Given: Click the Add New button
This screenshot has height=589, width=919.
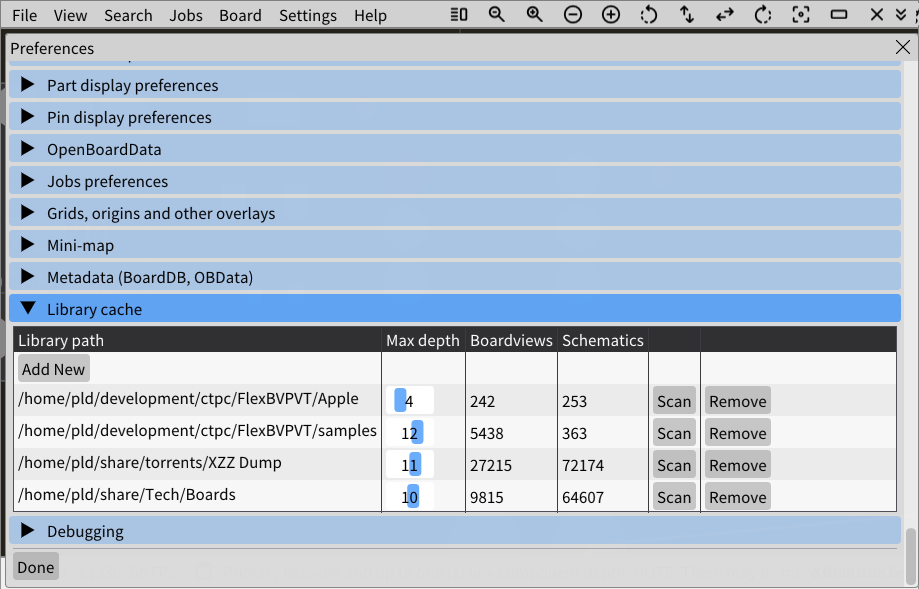Looking at the screenshot, I should point(53,368).
